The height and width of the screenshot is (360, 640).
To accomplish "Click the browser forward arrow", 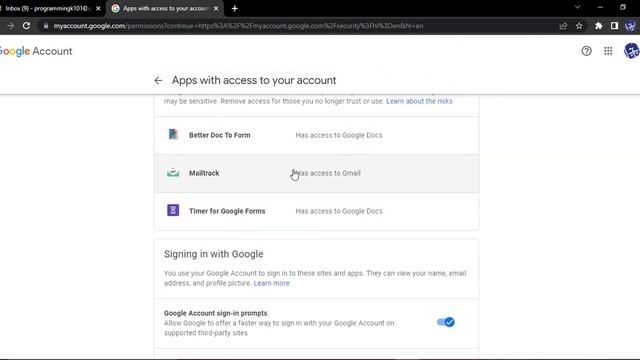I will (x=11, y=26).
